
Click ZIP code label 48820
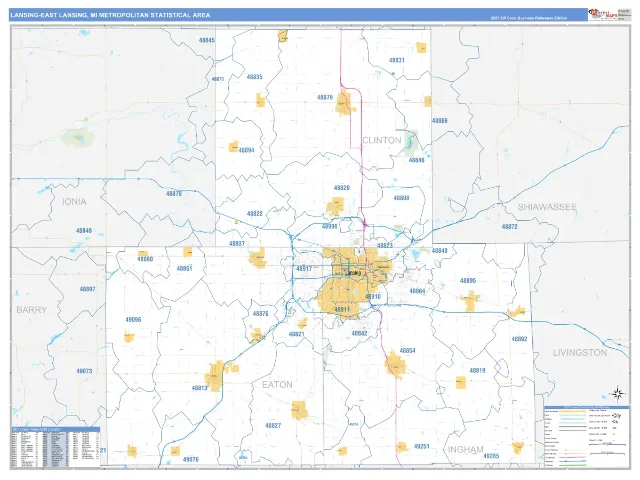pos(342,188)
